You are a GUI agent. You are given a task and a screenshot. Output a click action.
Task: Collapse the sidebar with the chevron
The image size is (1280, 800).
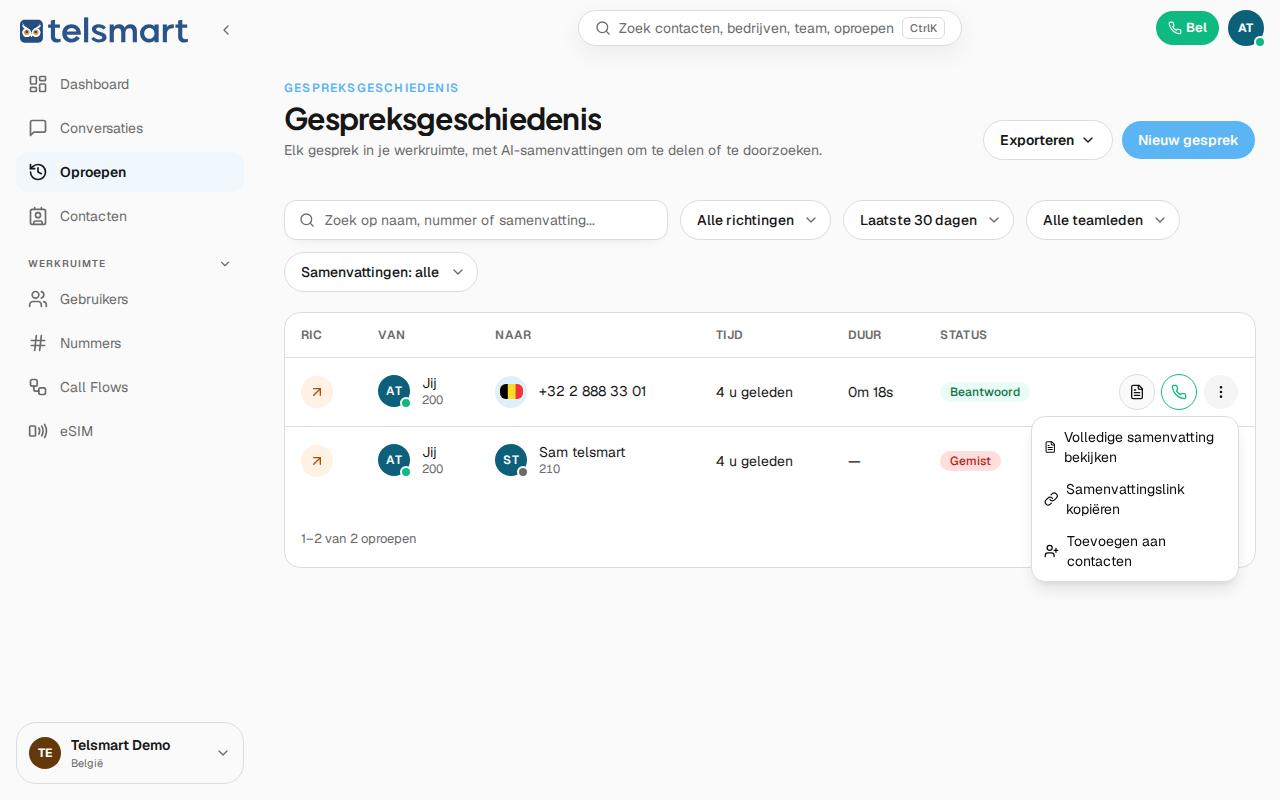click(226, 30)
